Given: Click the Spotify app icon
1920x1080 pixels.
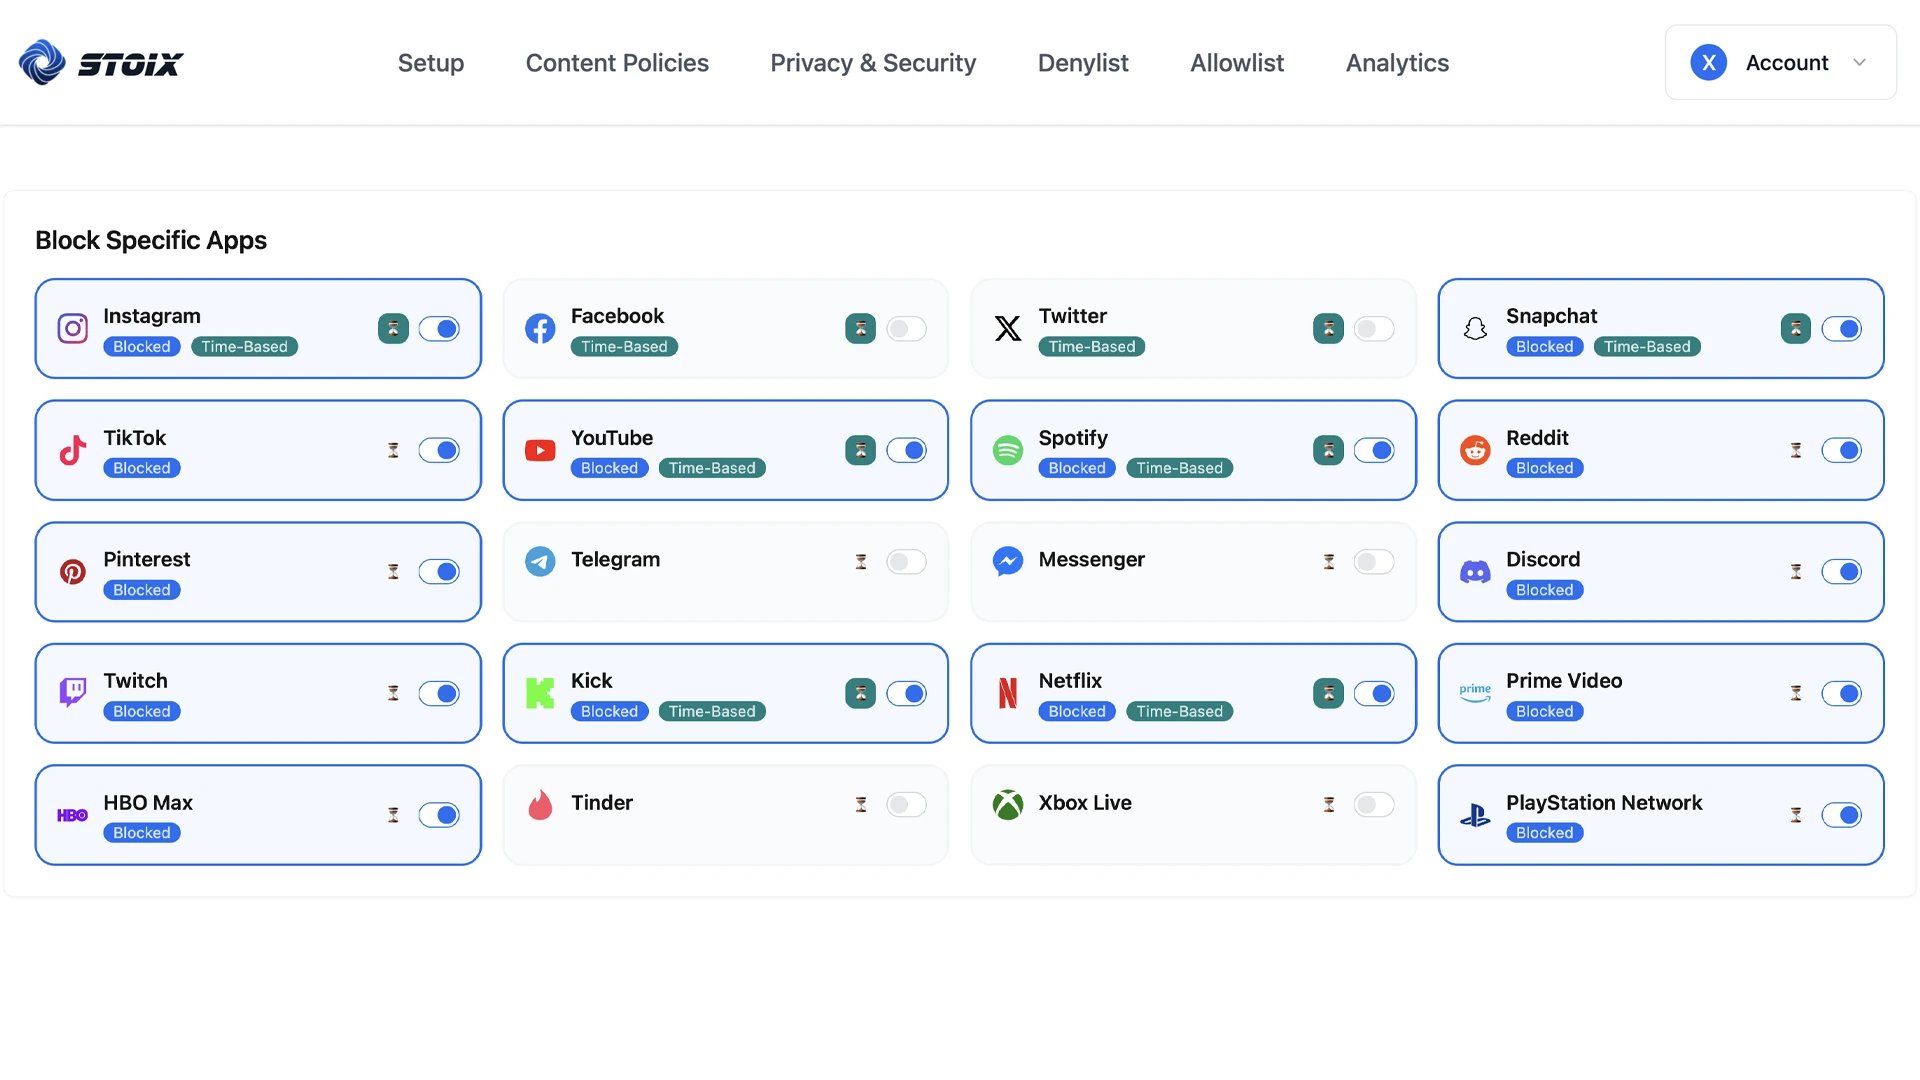Looking at the screenshot, I should pos(1008,450).
